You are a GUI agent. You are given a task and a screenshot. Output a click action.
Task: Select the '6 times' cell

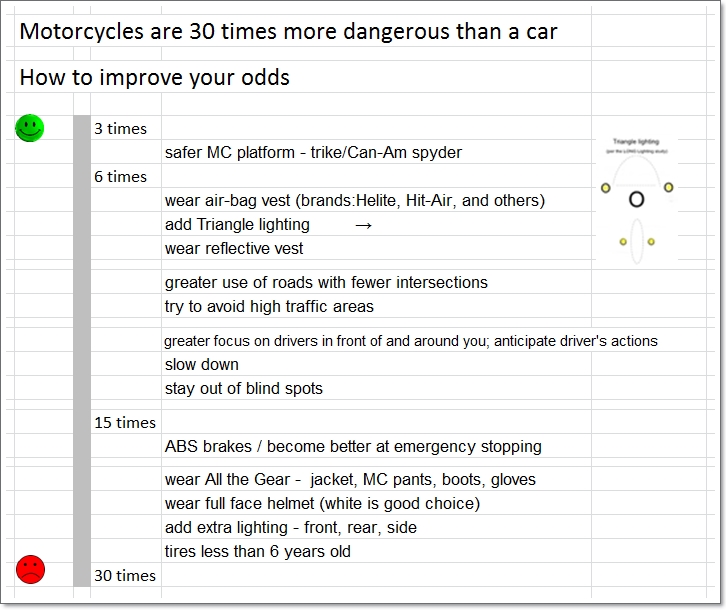coord(120,177)
